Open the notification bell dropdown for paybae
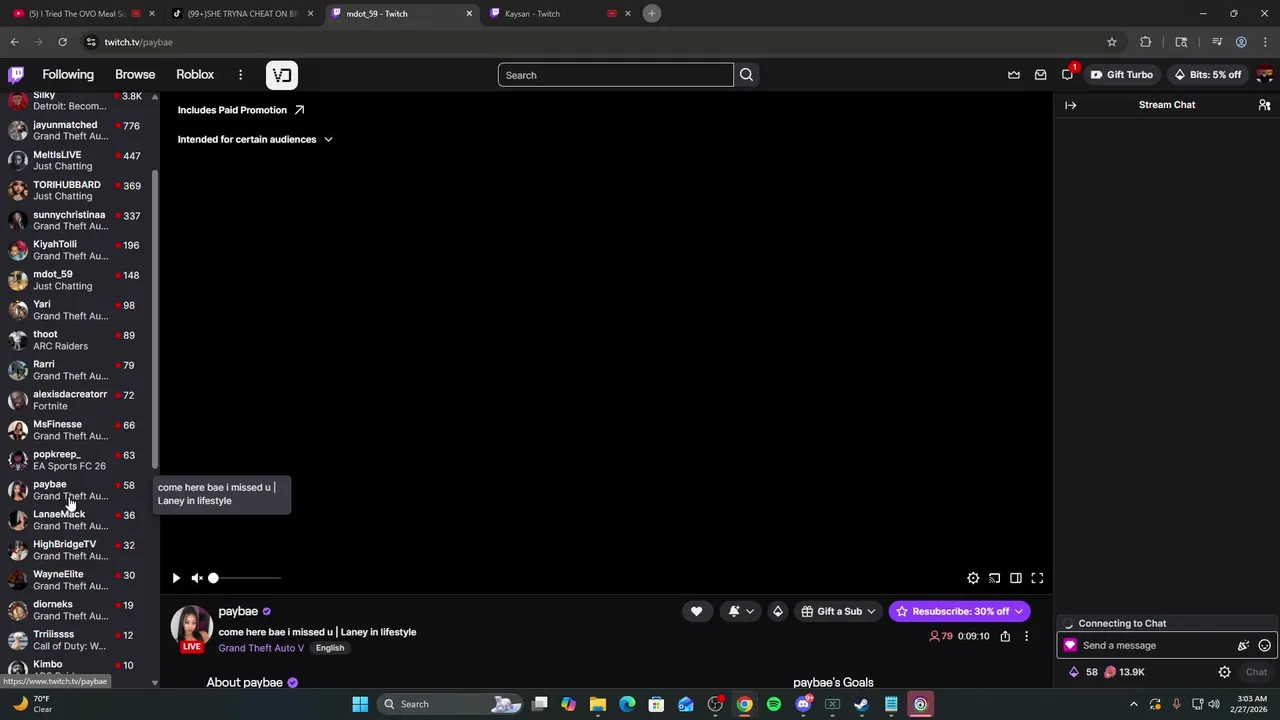 (x=741, y=611)
